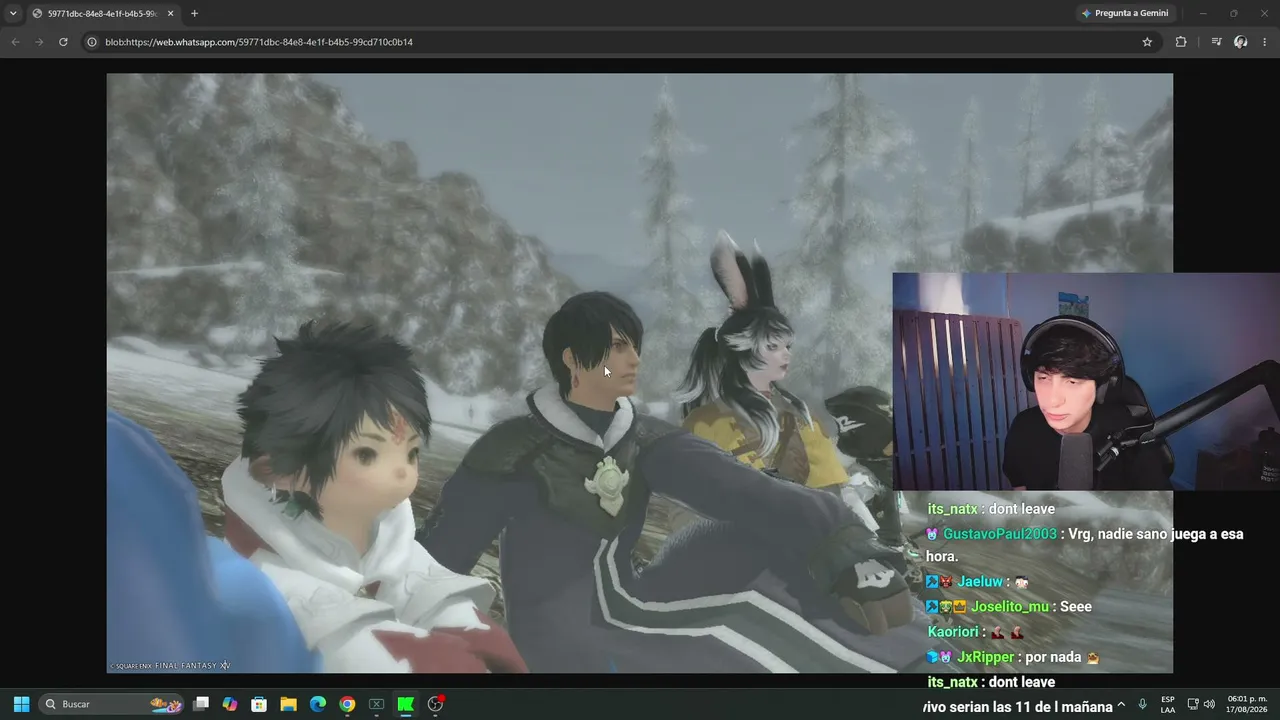Open the volume speaker tray icon
The width and height of the screenshot is (1280, 720).
click(1209, 704)
